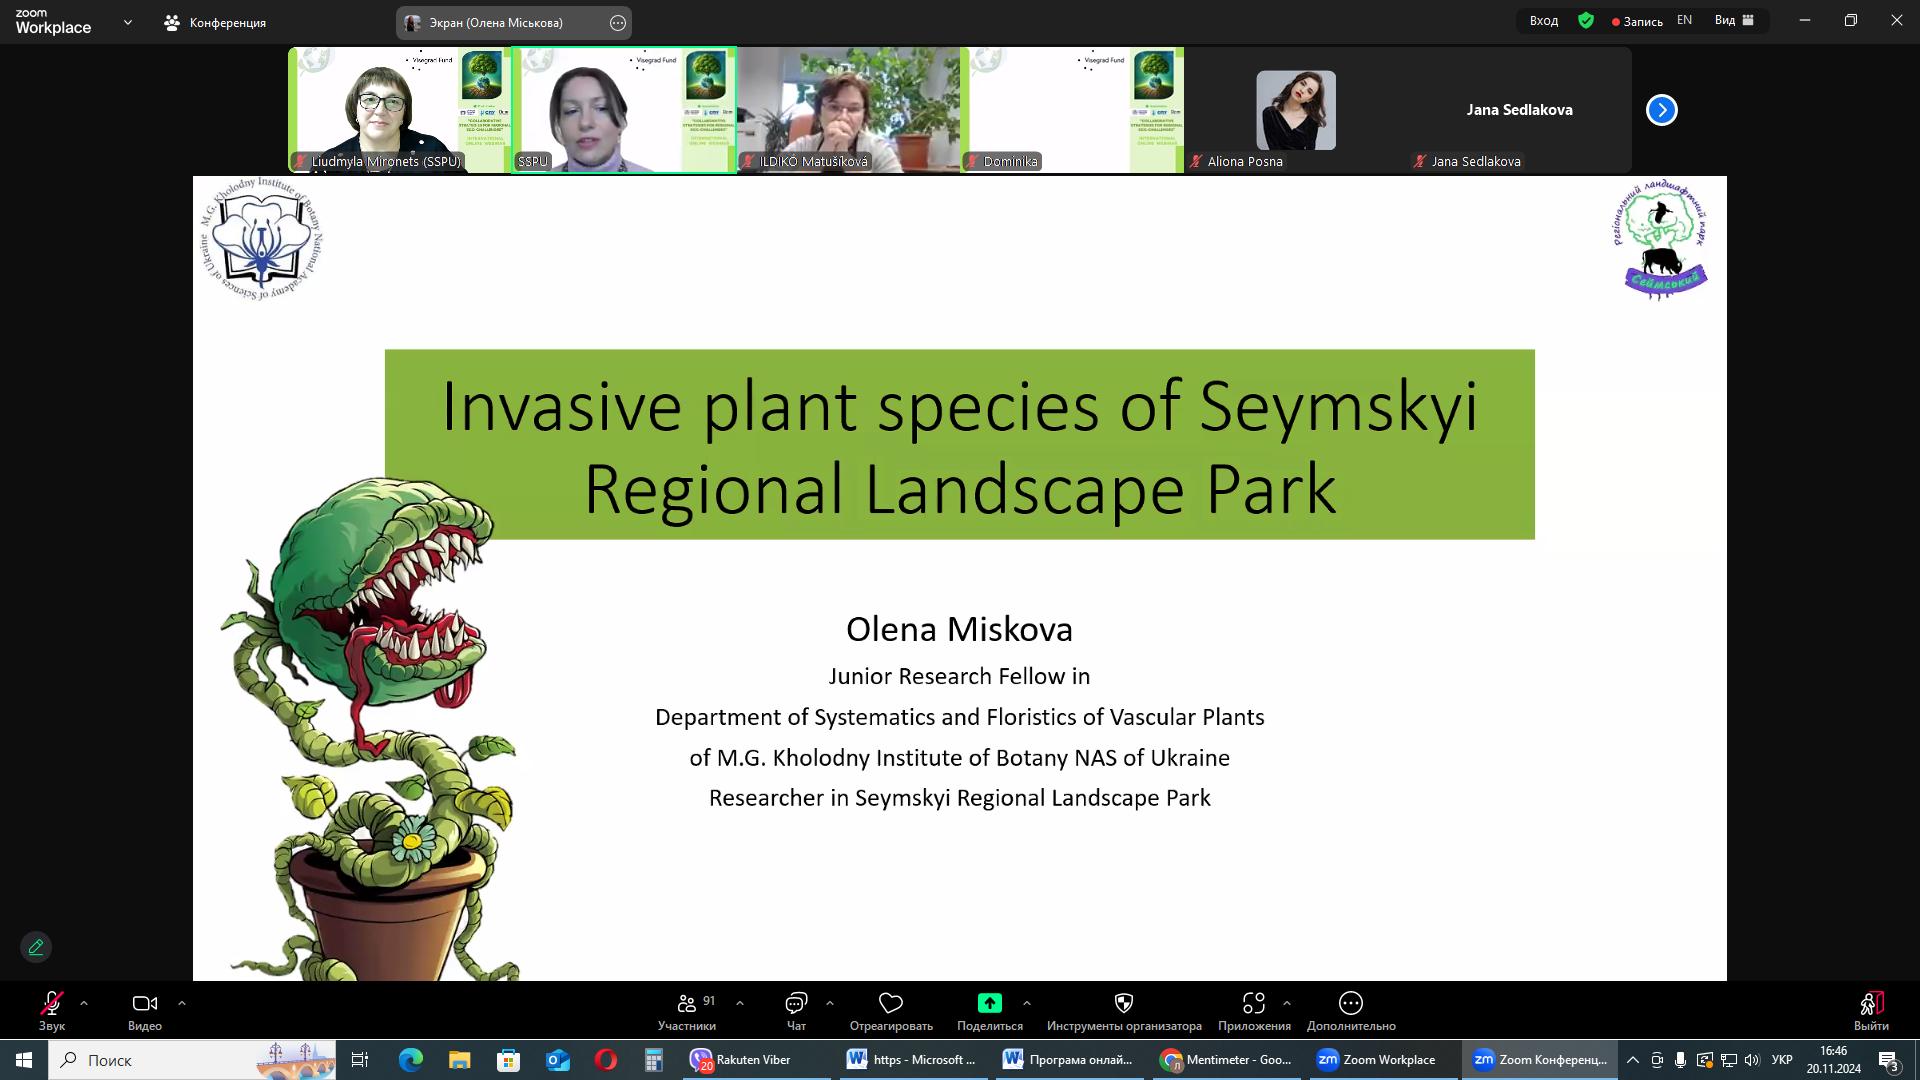Open the Apps icon in toolbar
1920x1080 pixels.
pyautogui.click(x=1253, y=1004)
